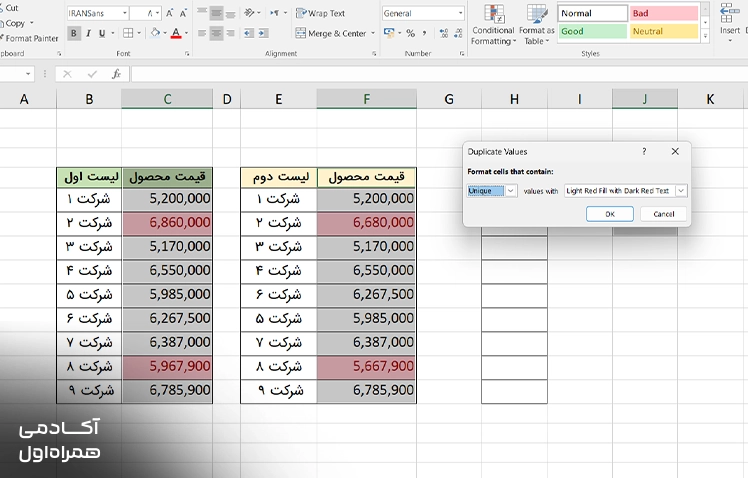Apply Comma Style
The width and height of the screenshot is (748, 478).
tap(424, 33)
